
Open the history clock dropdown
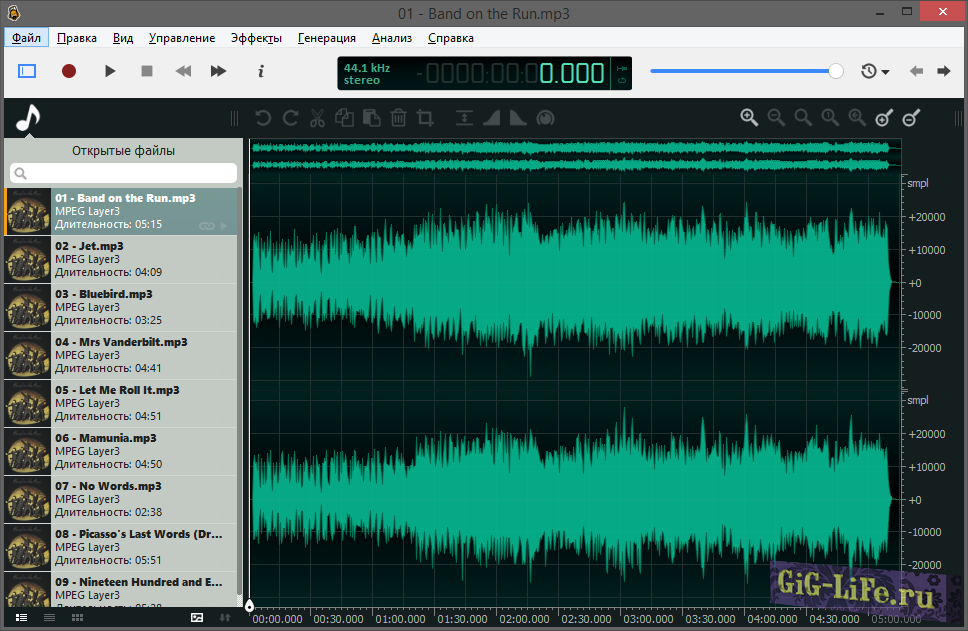[875, 71]
